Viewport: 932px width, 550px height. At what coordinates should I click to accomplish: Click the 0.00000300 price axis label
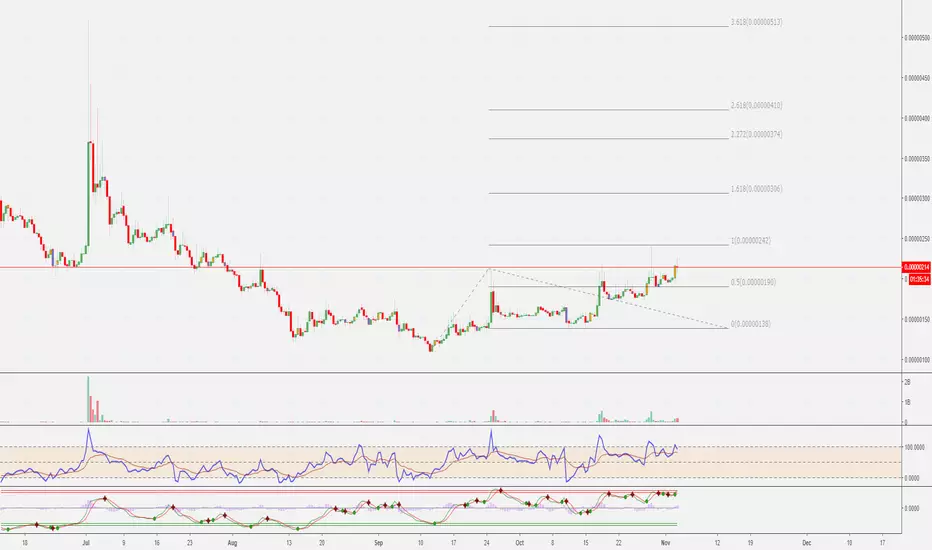917,199
